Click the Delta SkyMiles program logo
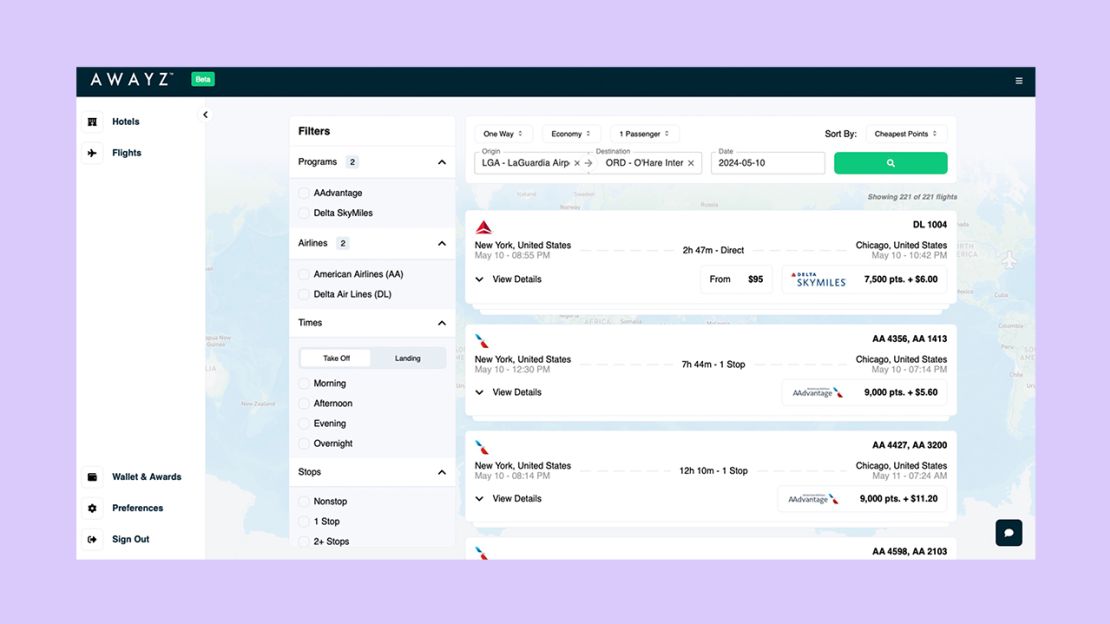This screenshot has width=1110, height=624. tap(818, 280)
